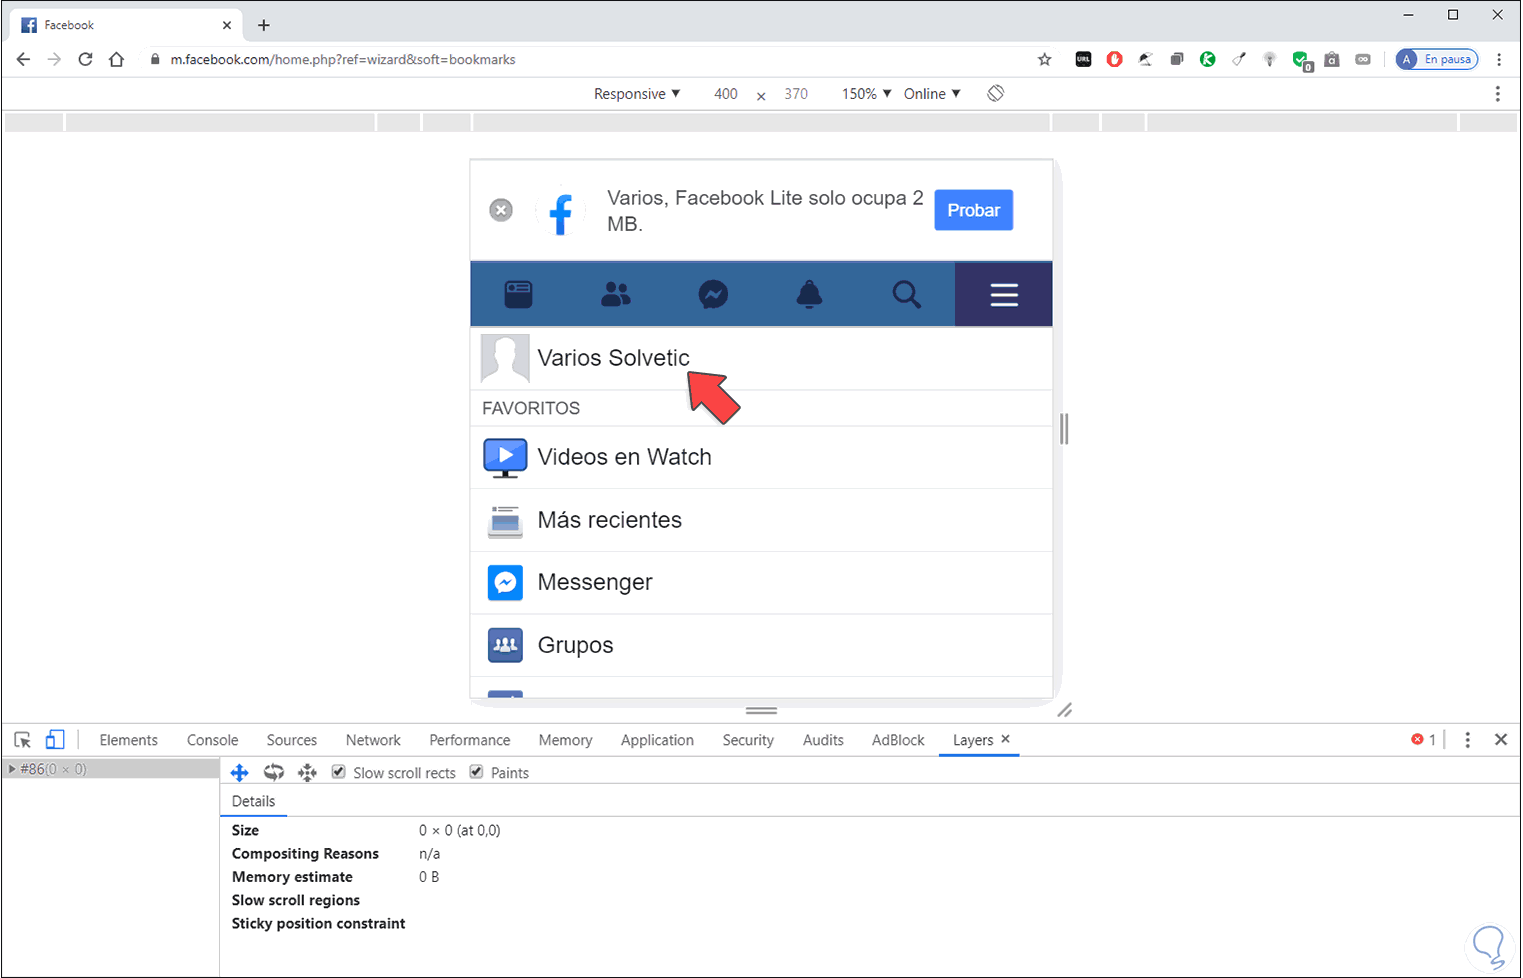The image size is (1523, 978).
Task: Go to the Network tab
Action: point(373,740)
